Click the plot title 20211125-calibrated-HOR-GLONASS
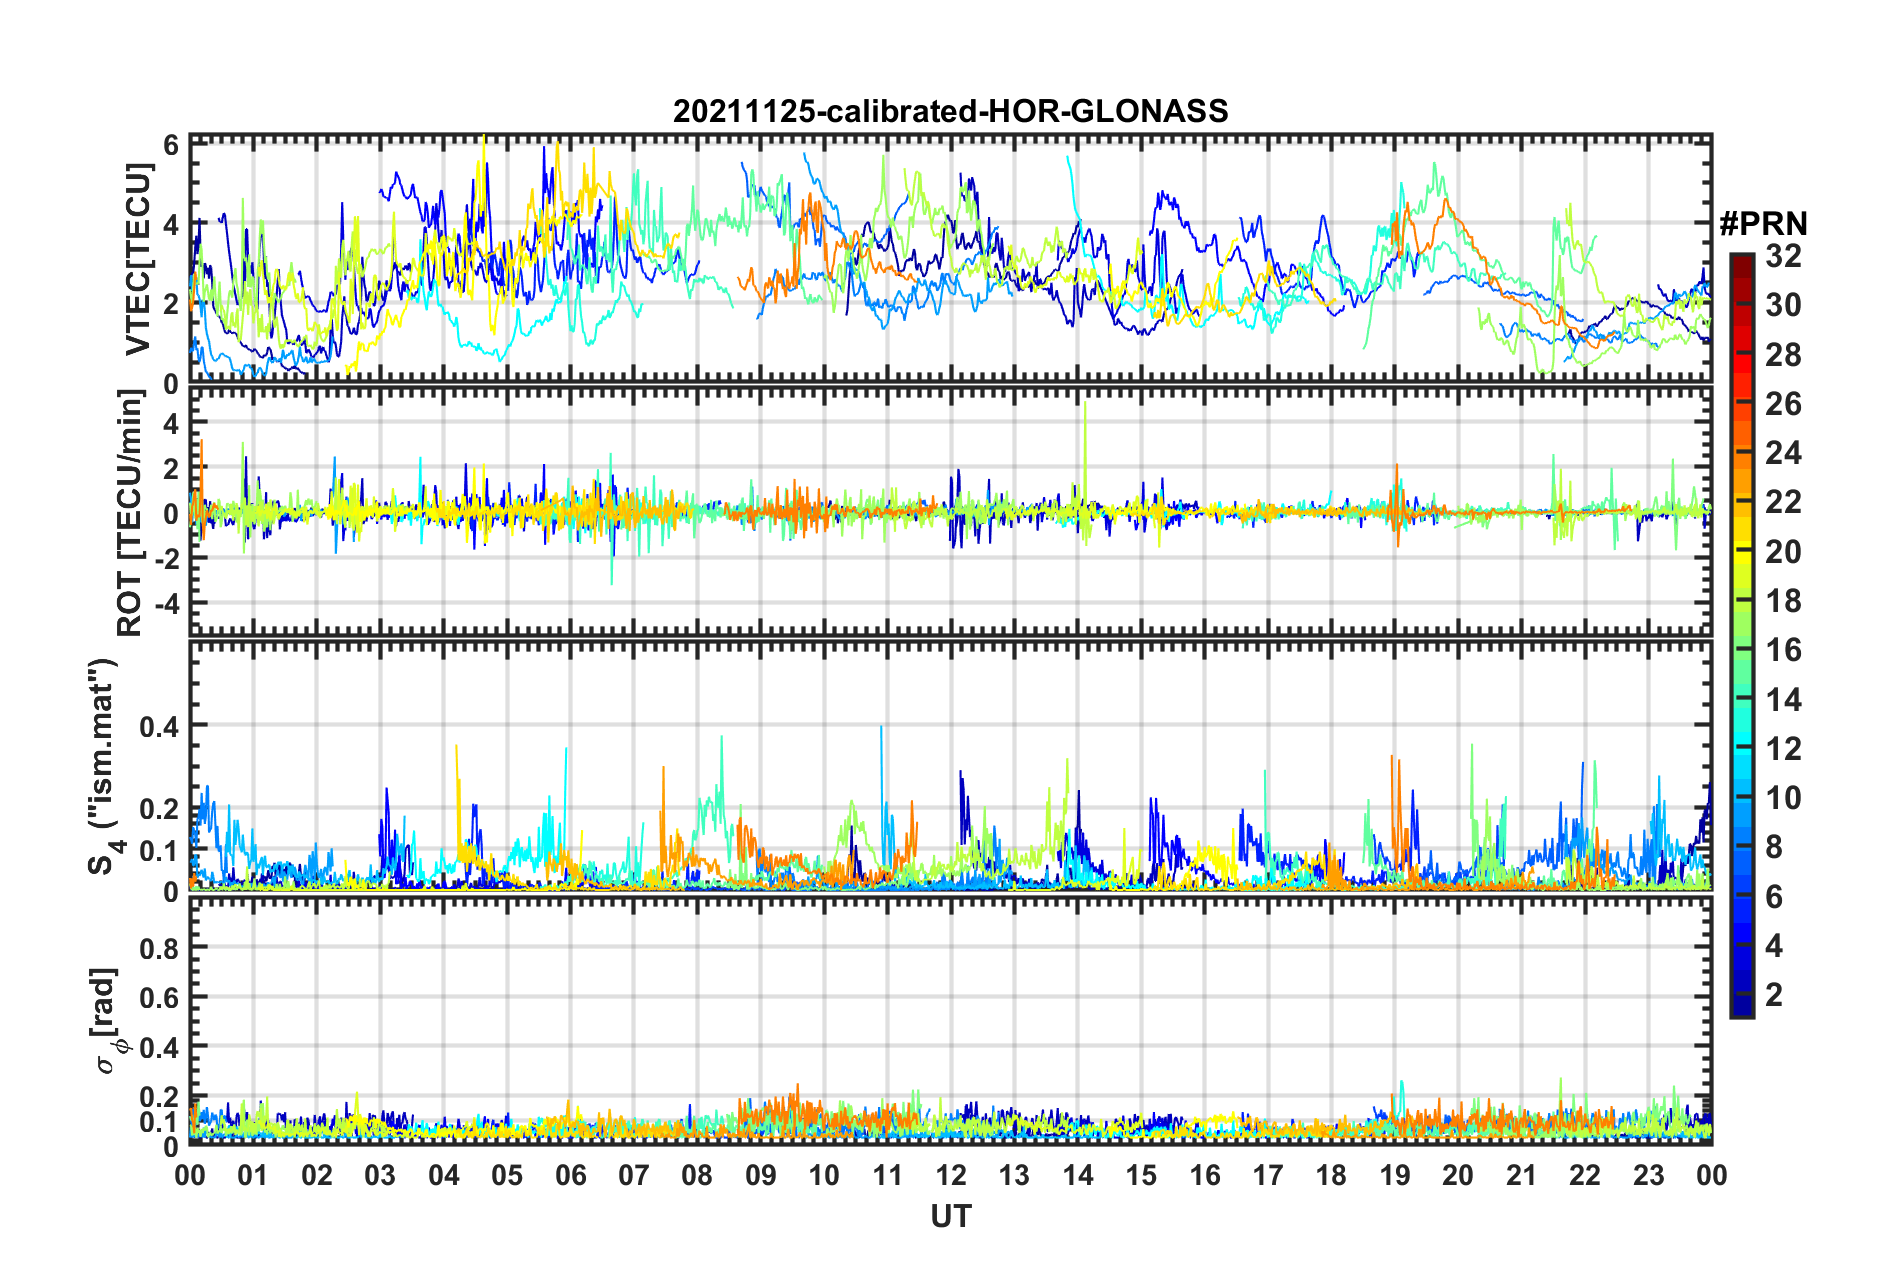The height and width of the screenshot is (1272, 1902). 950,111
